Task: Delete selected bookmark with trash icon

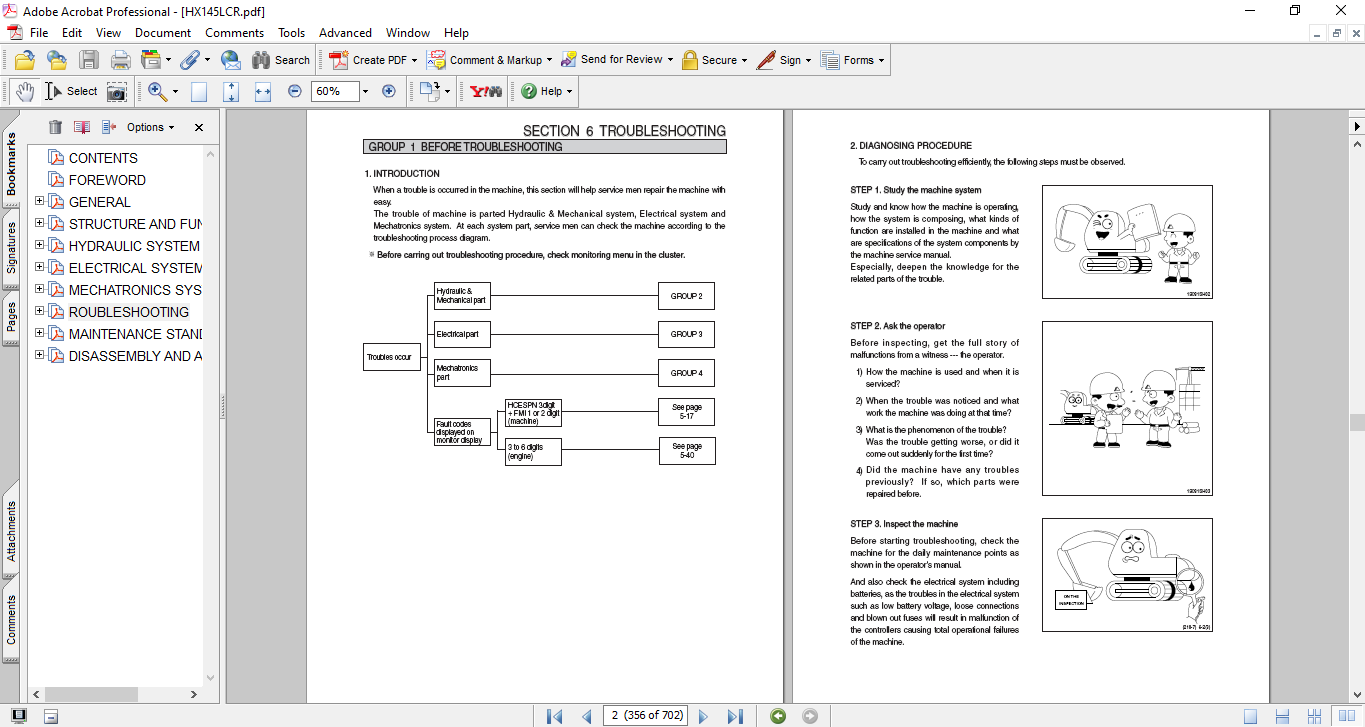Action: tap(55, 127)
